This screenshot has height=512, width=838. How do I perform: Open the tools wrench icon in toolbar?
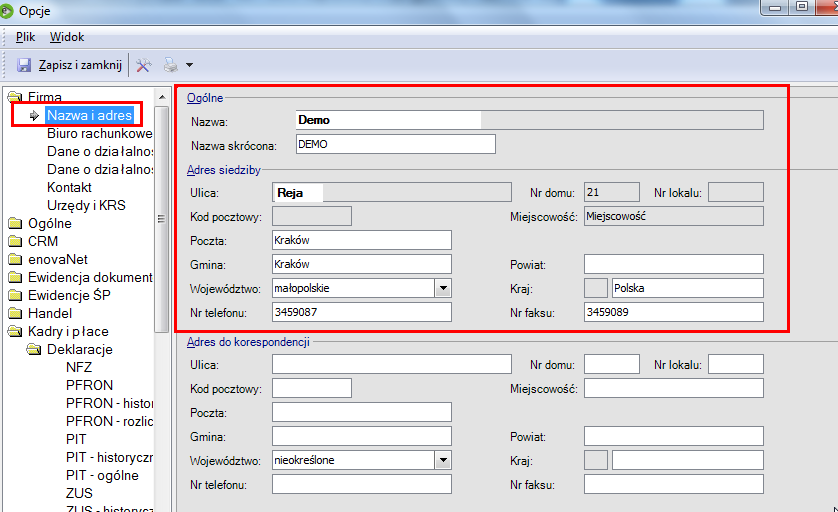pos(143,65)
